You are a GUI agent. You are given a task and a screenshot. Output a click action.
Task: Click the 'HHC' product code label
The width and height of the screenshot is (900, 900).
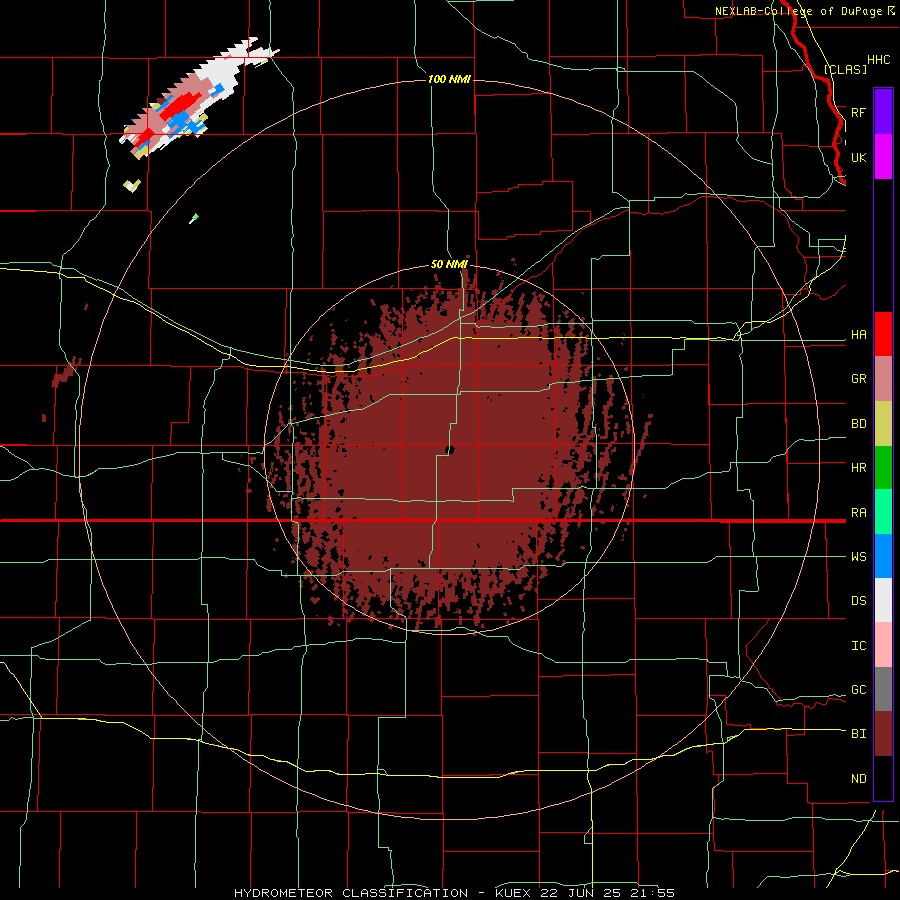(878, 60)
